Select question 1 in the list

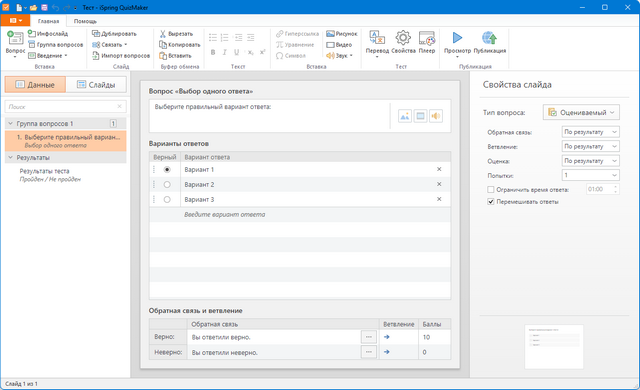tap(65, 141)
